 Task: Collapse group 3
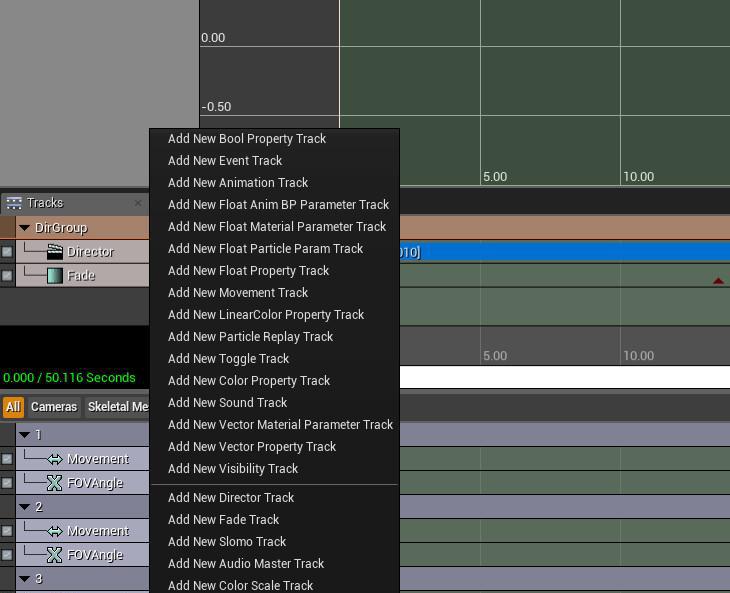click(x=24, y=579)
